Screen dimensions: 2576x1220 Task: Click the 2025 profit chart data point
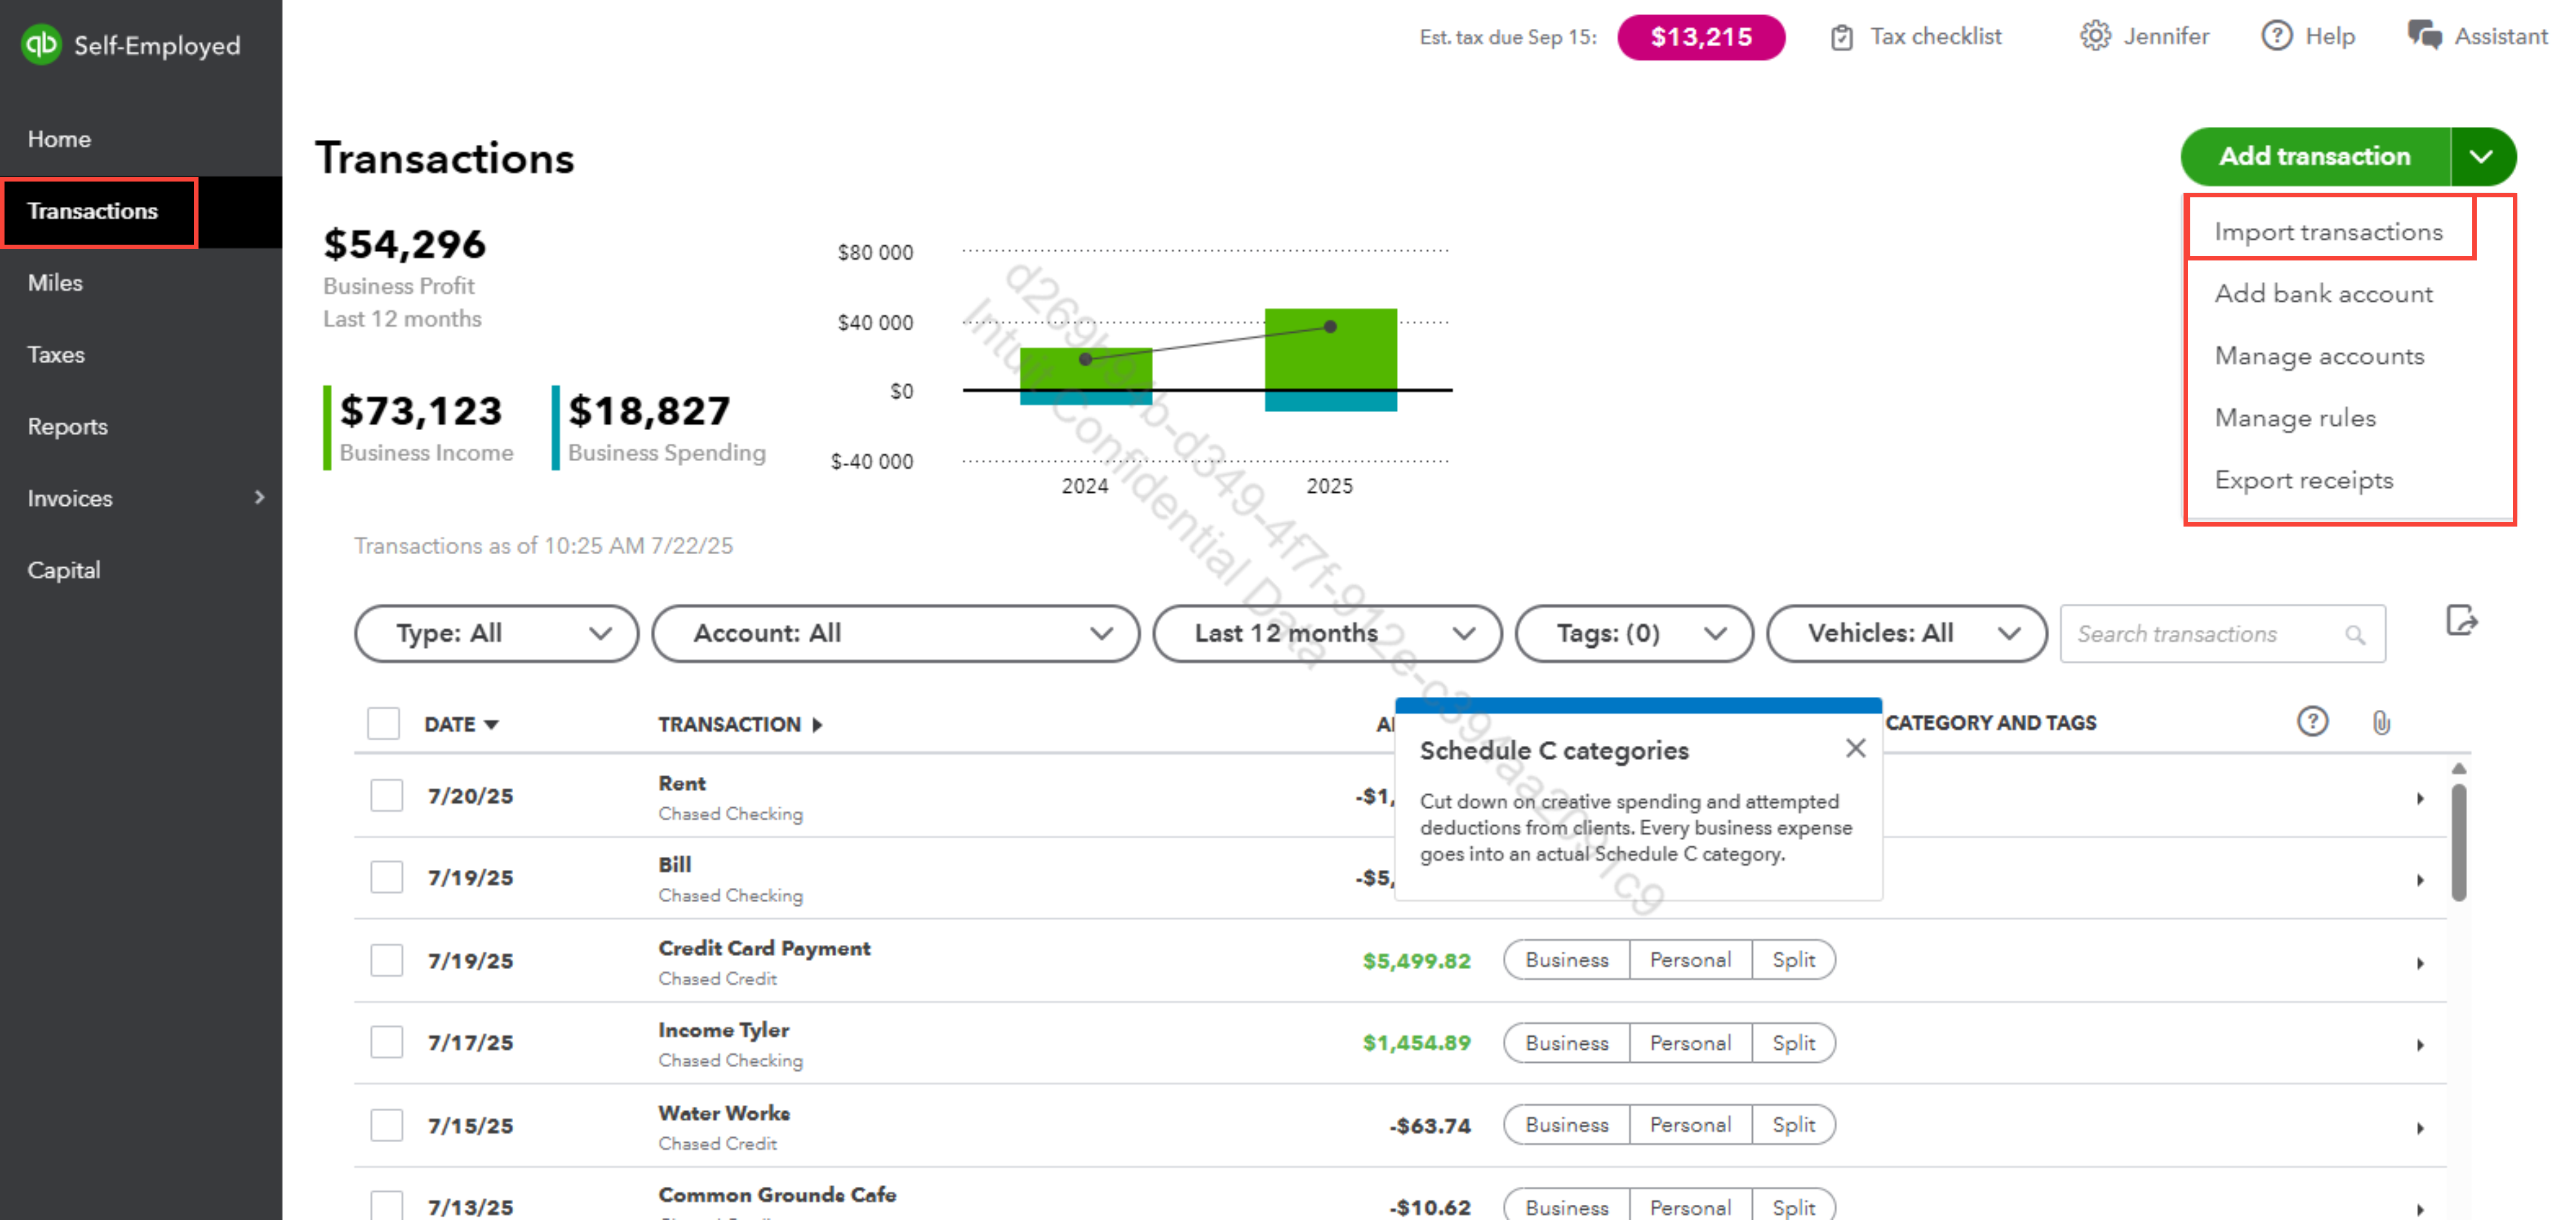coord(1330,327)
